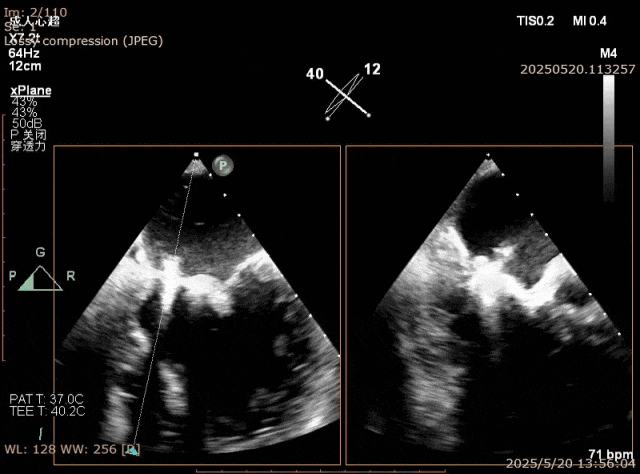Click the M4 gray map label
640x474 pixels.
point(608,52)
